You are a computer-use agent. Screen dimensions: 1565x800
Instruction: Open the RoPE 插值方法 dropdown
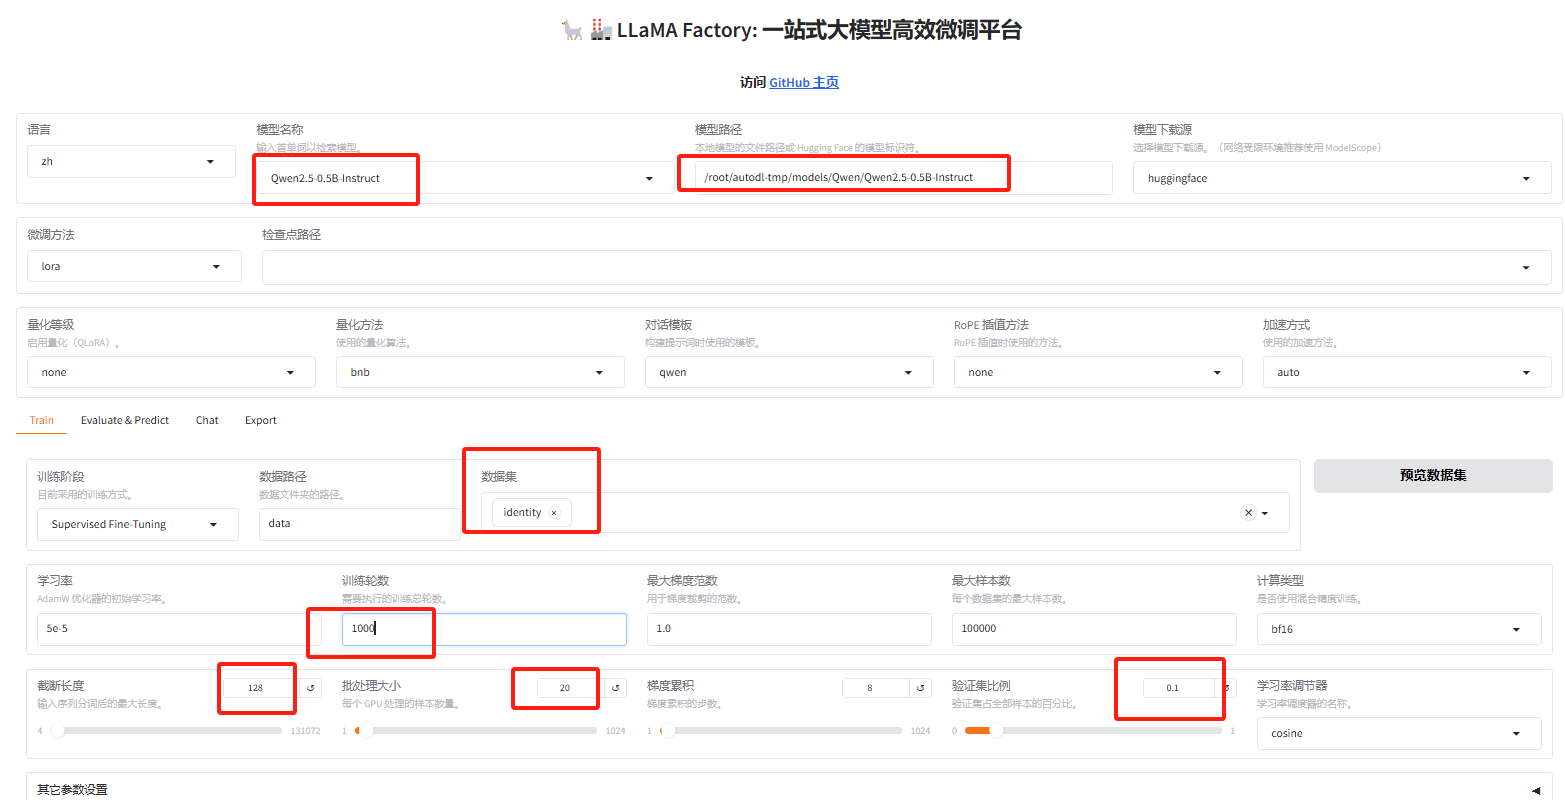click(1098, 372)
